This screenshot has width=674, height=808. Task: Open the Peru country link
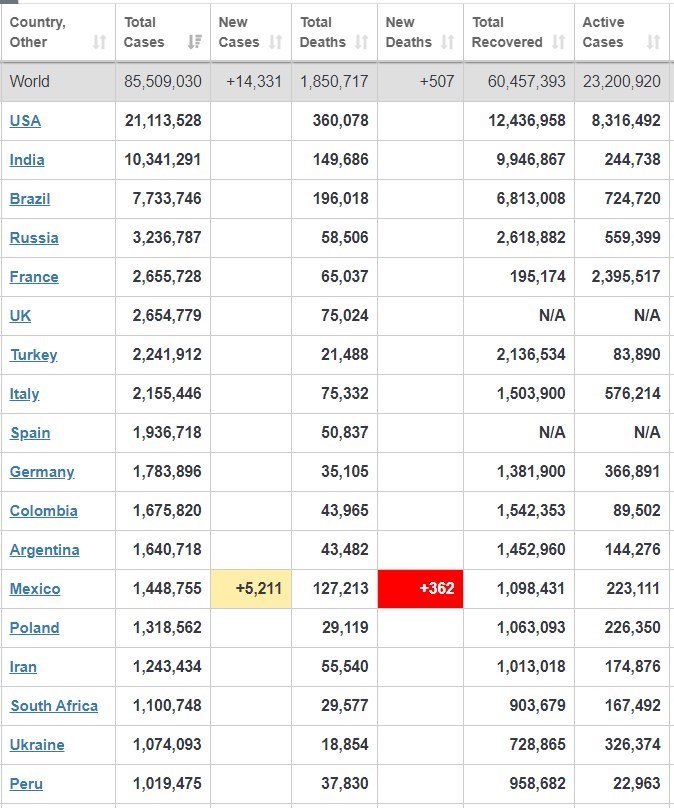tap(26, 784)
